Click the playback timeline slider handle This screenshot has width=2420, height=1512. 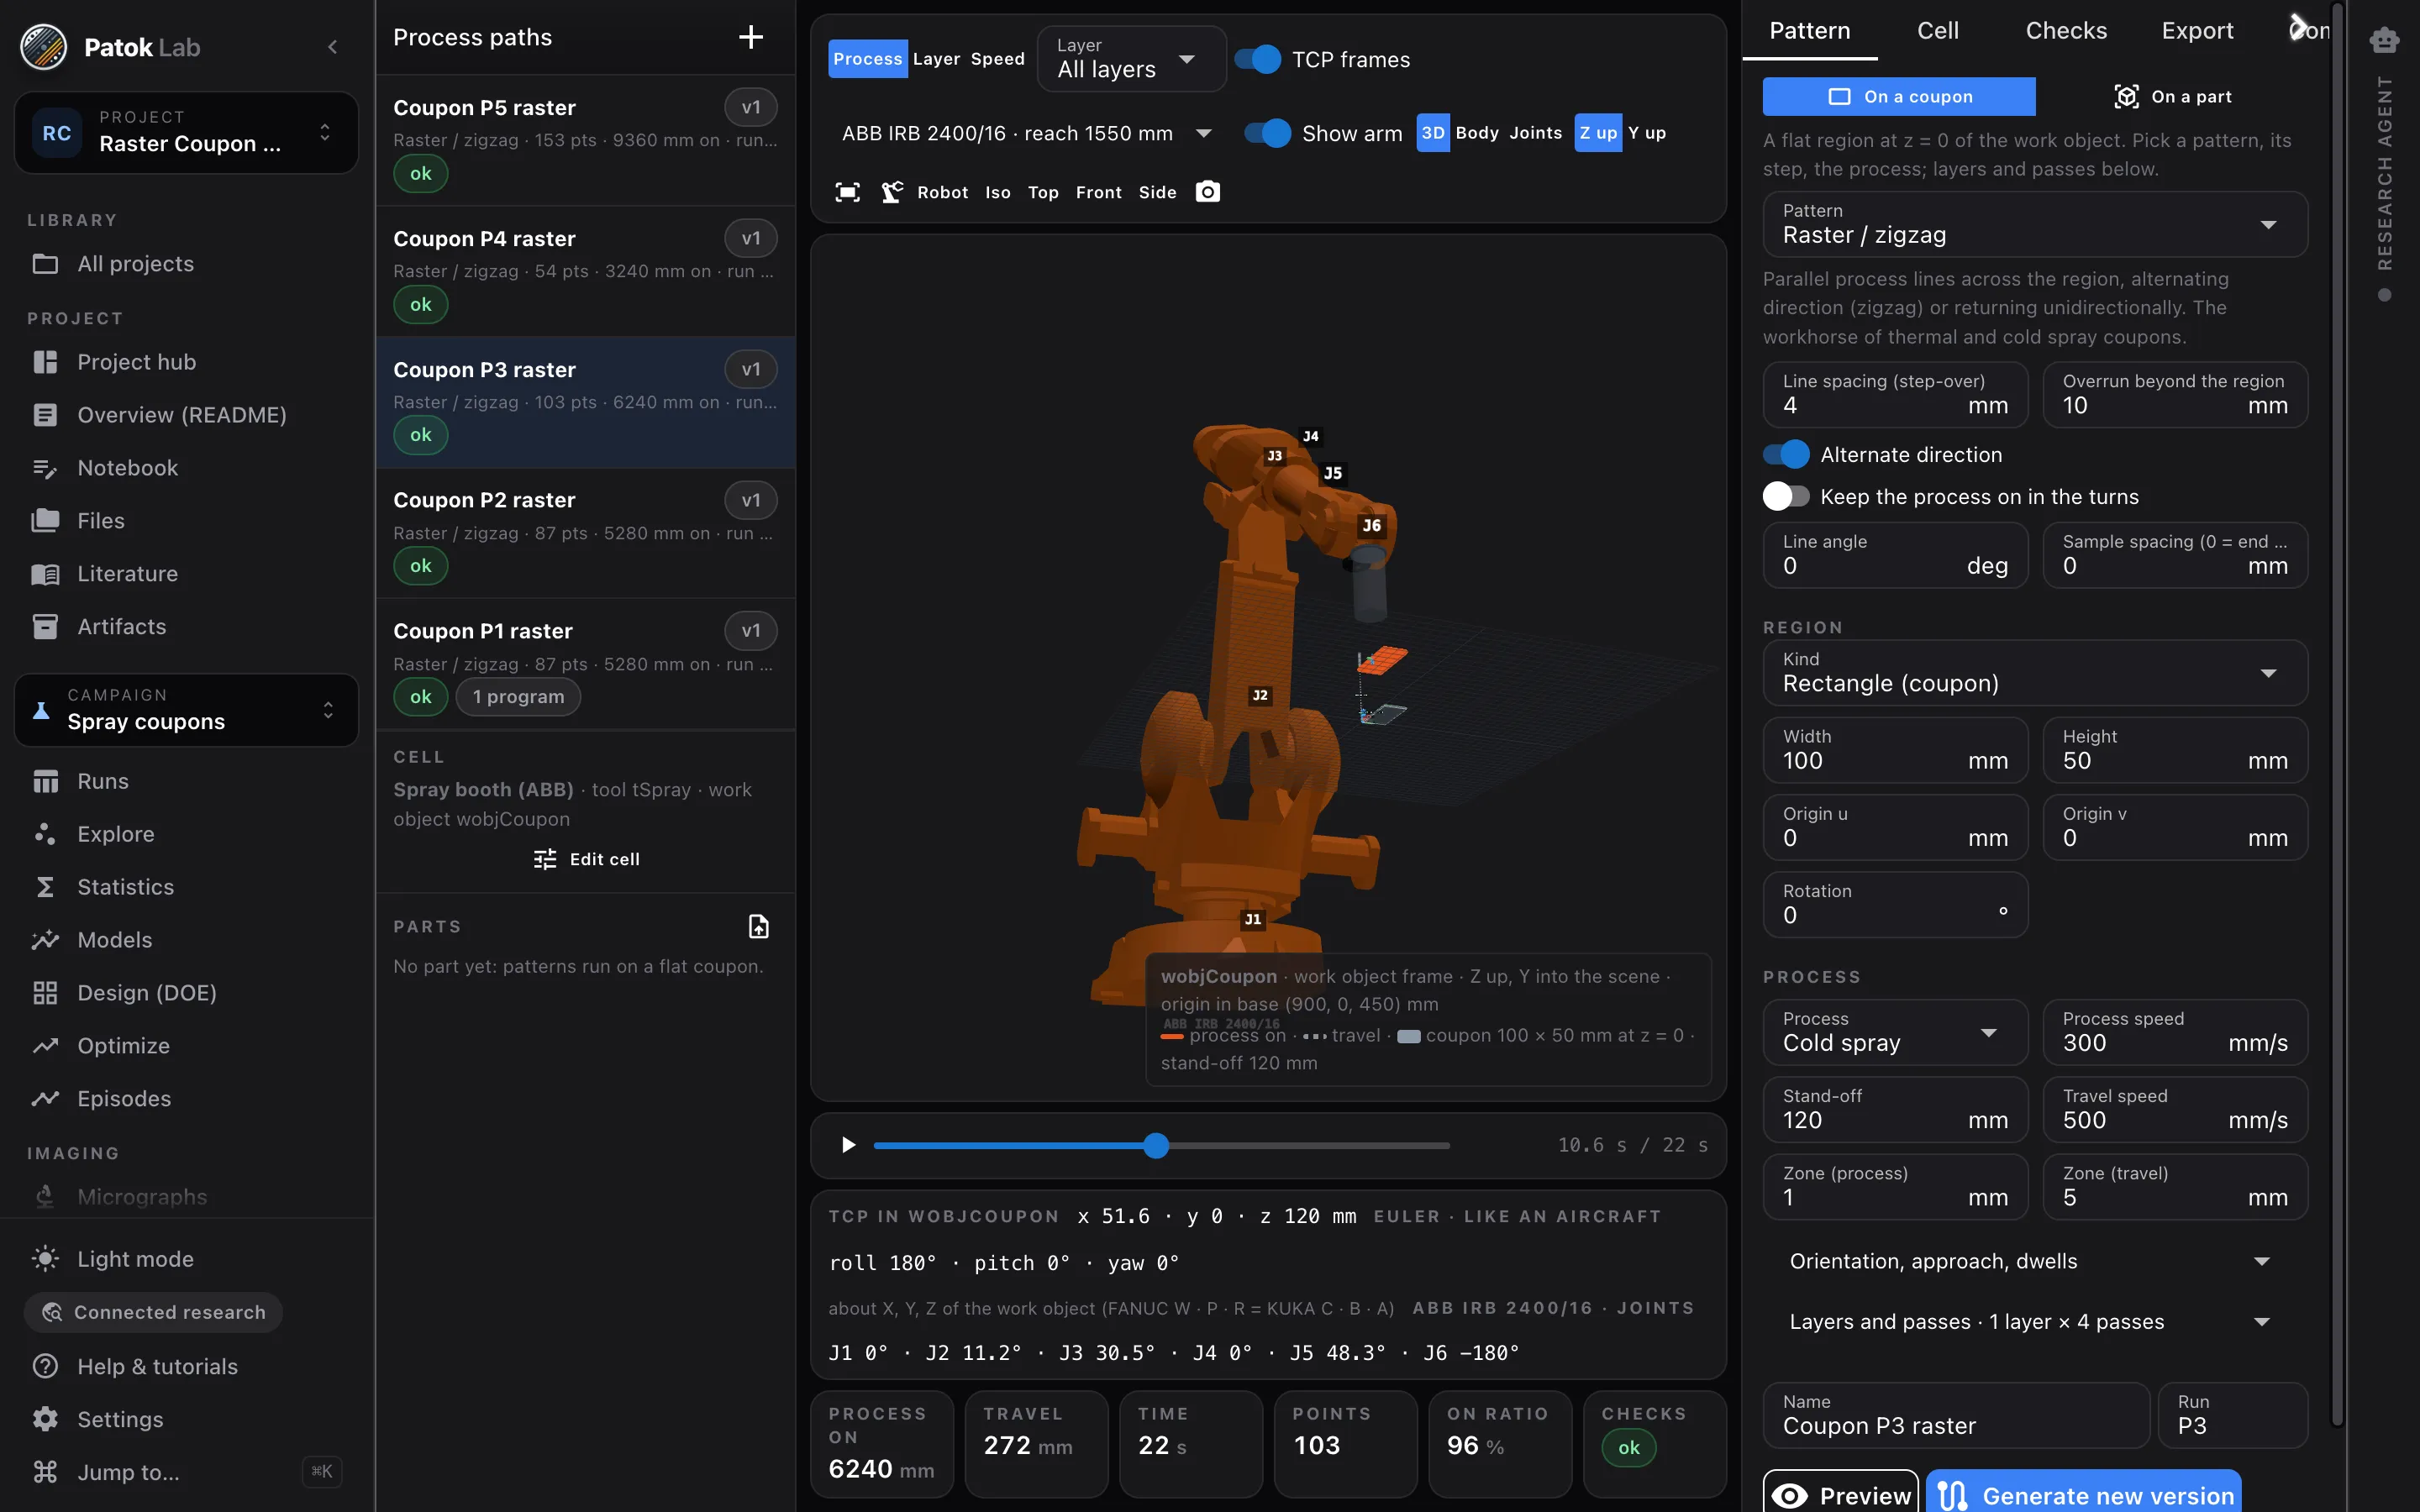click(1156, 1145)
